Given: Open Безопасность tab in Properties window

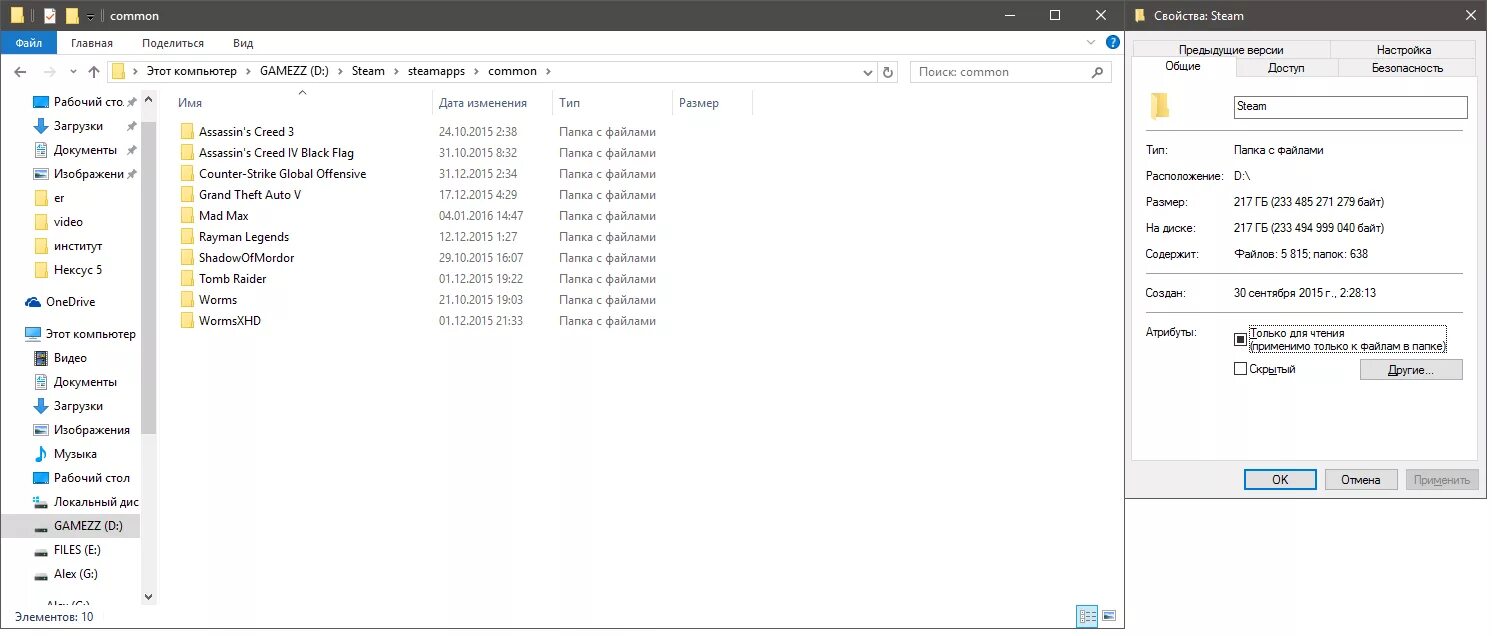Looking at the screenshot, I should click(1407, 68).
